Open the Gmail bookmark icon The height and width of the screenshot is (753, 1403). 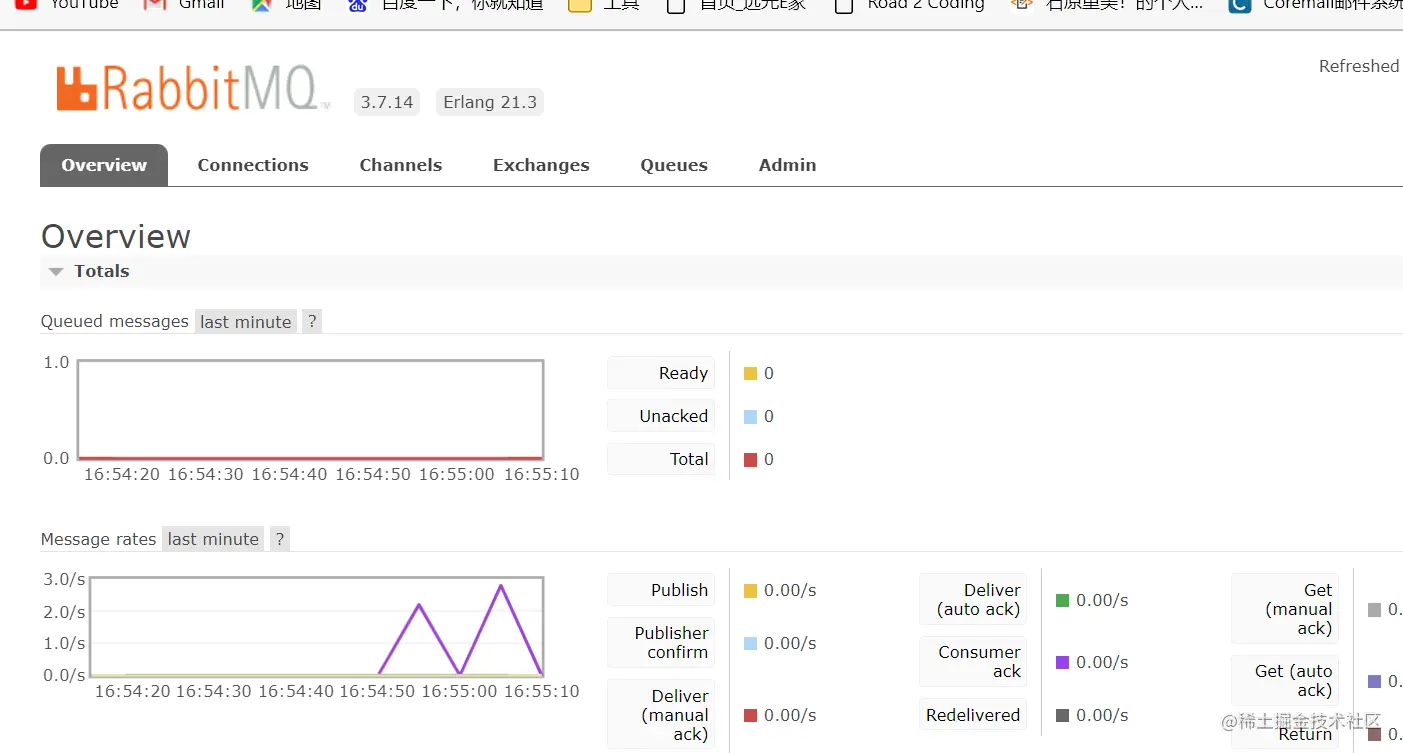(154, 4)
